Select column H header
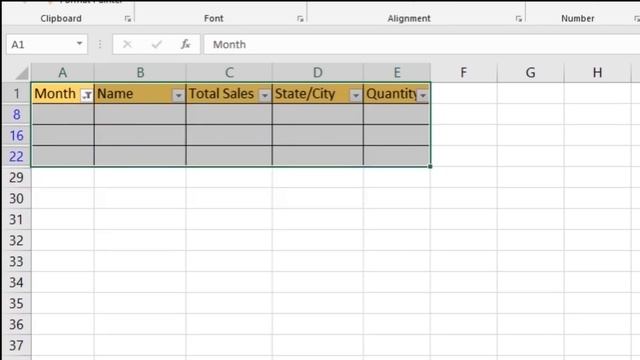640x360 pixels. click(598, 73)
